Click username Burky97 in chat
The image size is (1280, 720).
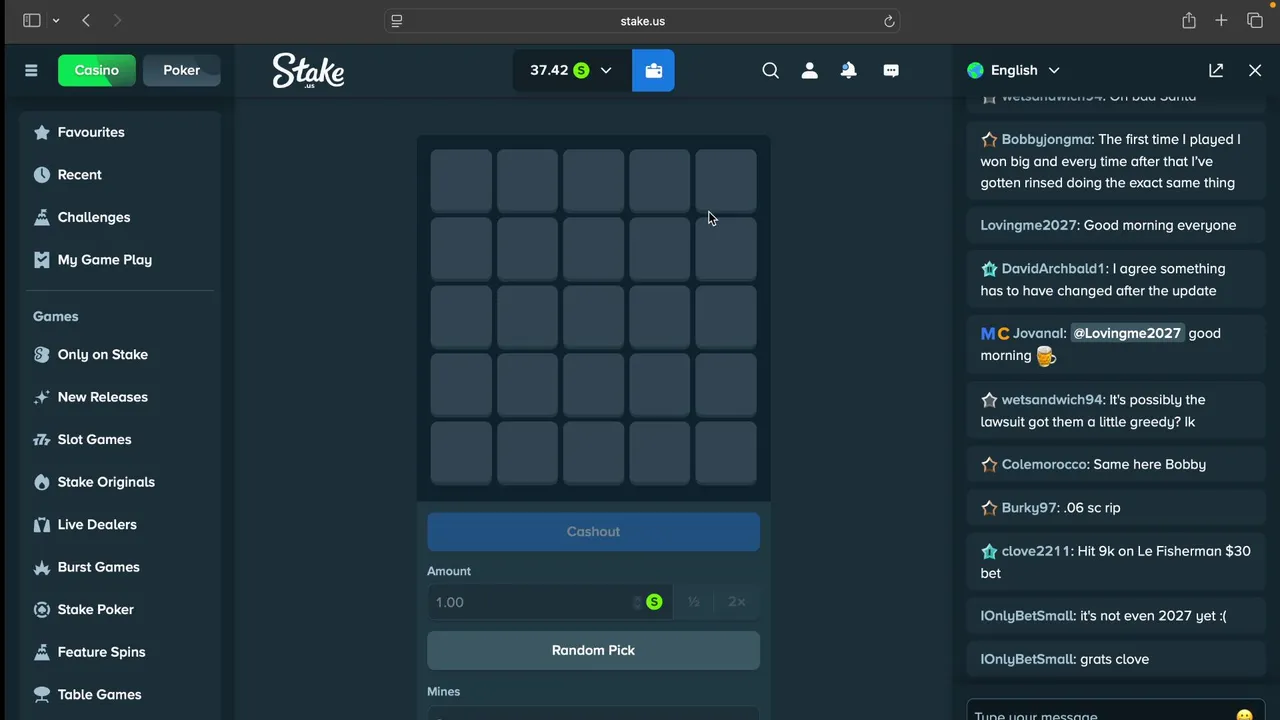(1028, 508)
